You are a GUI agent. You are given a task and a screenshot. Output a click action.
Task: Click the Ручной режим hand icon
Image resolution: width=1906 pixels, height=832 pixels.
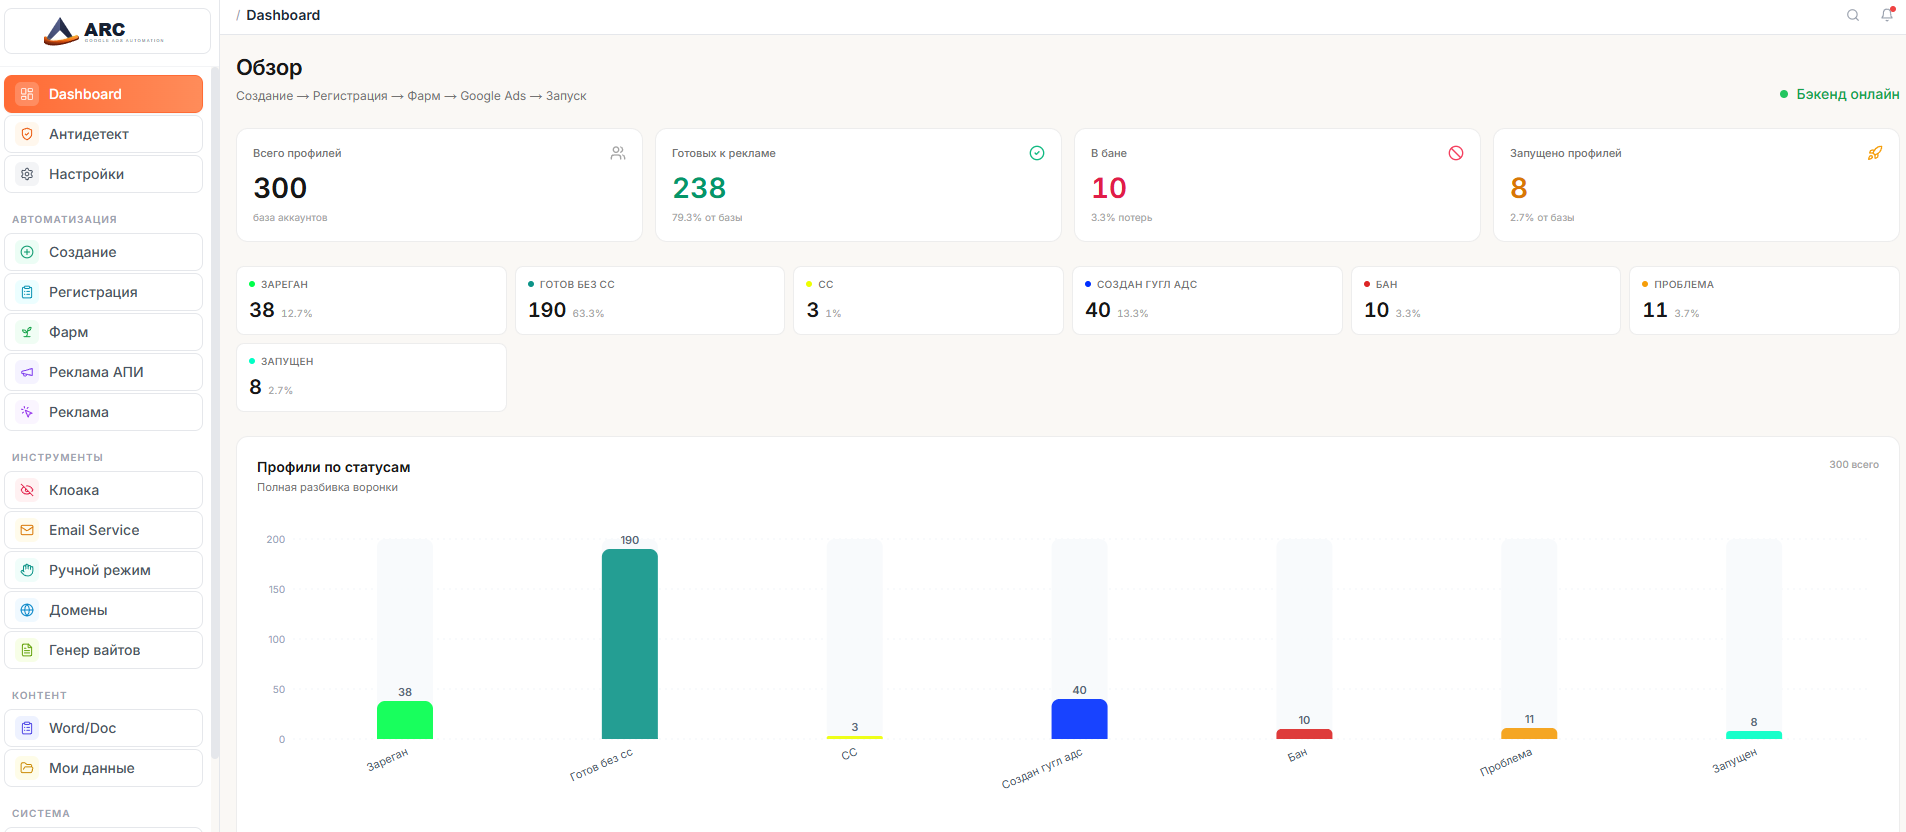click(27, 570)
